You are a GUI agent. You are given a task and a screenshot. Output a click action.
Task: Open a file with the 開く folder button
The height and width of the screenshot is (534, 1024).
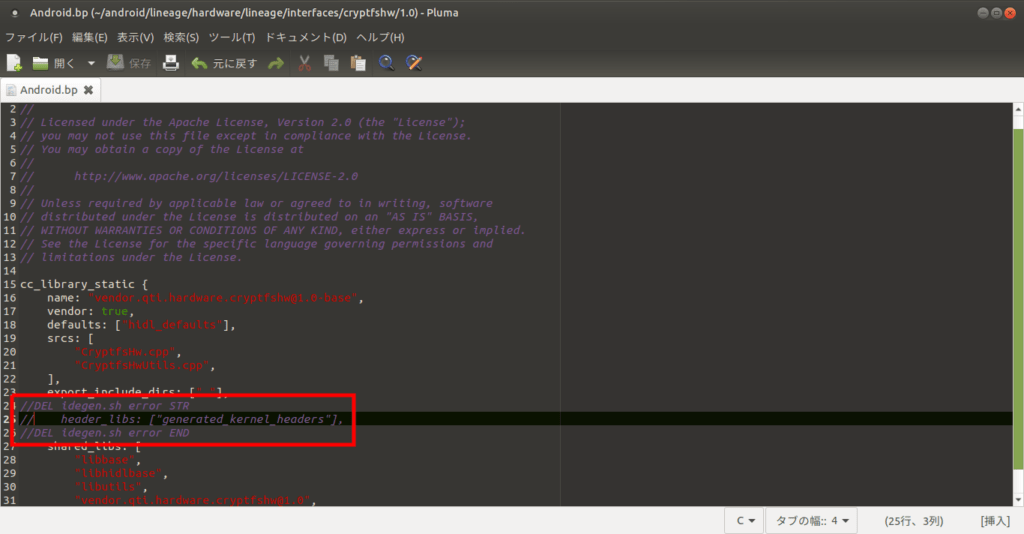[54, 63]
